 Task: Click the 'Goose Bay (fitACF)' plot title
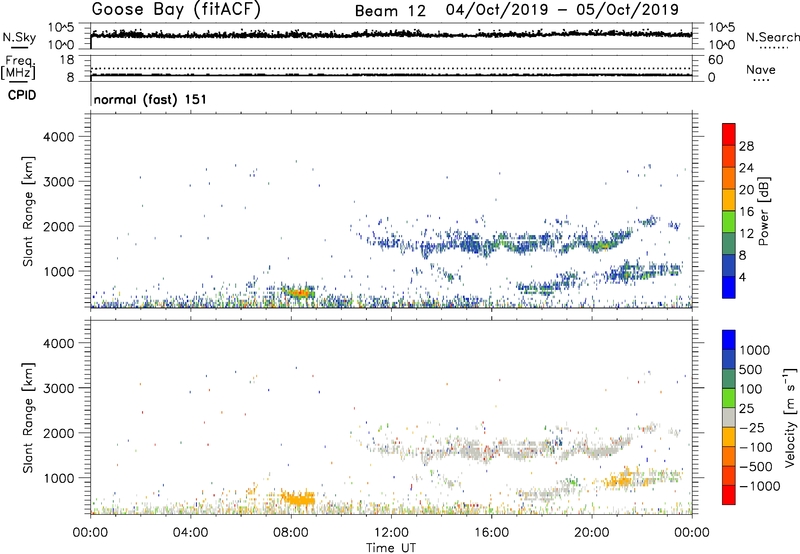coord(176,10)
